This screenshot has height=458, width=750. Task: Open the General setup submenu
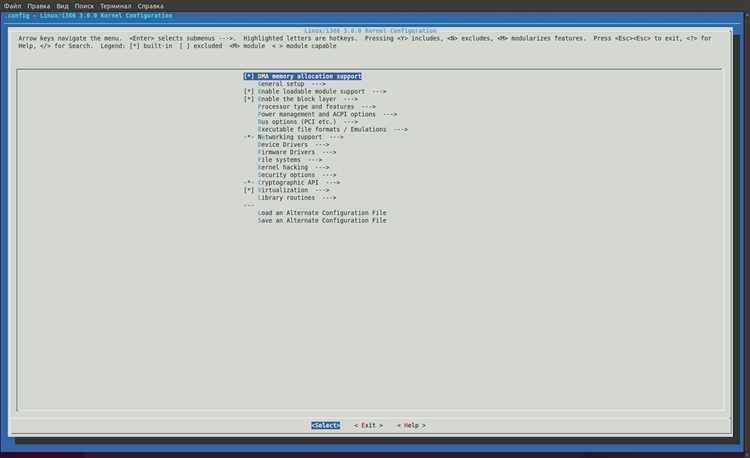tap(291, 84)
